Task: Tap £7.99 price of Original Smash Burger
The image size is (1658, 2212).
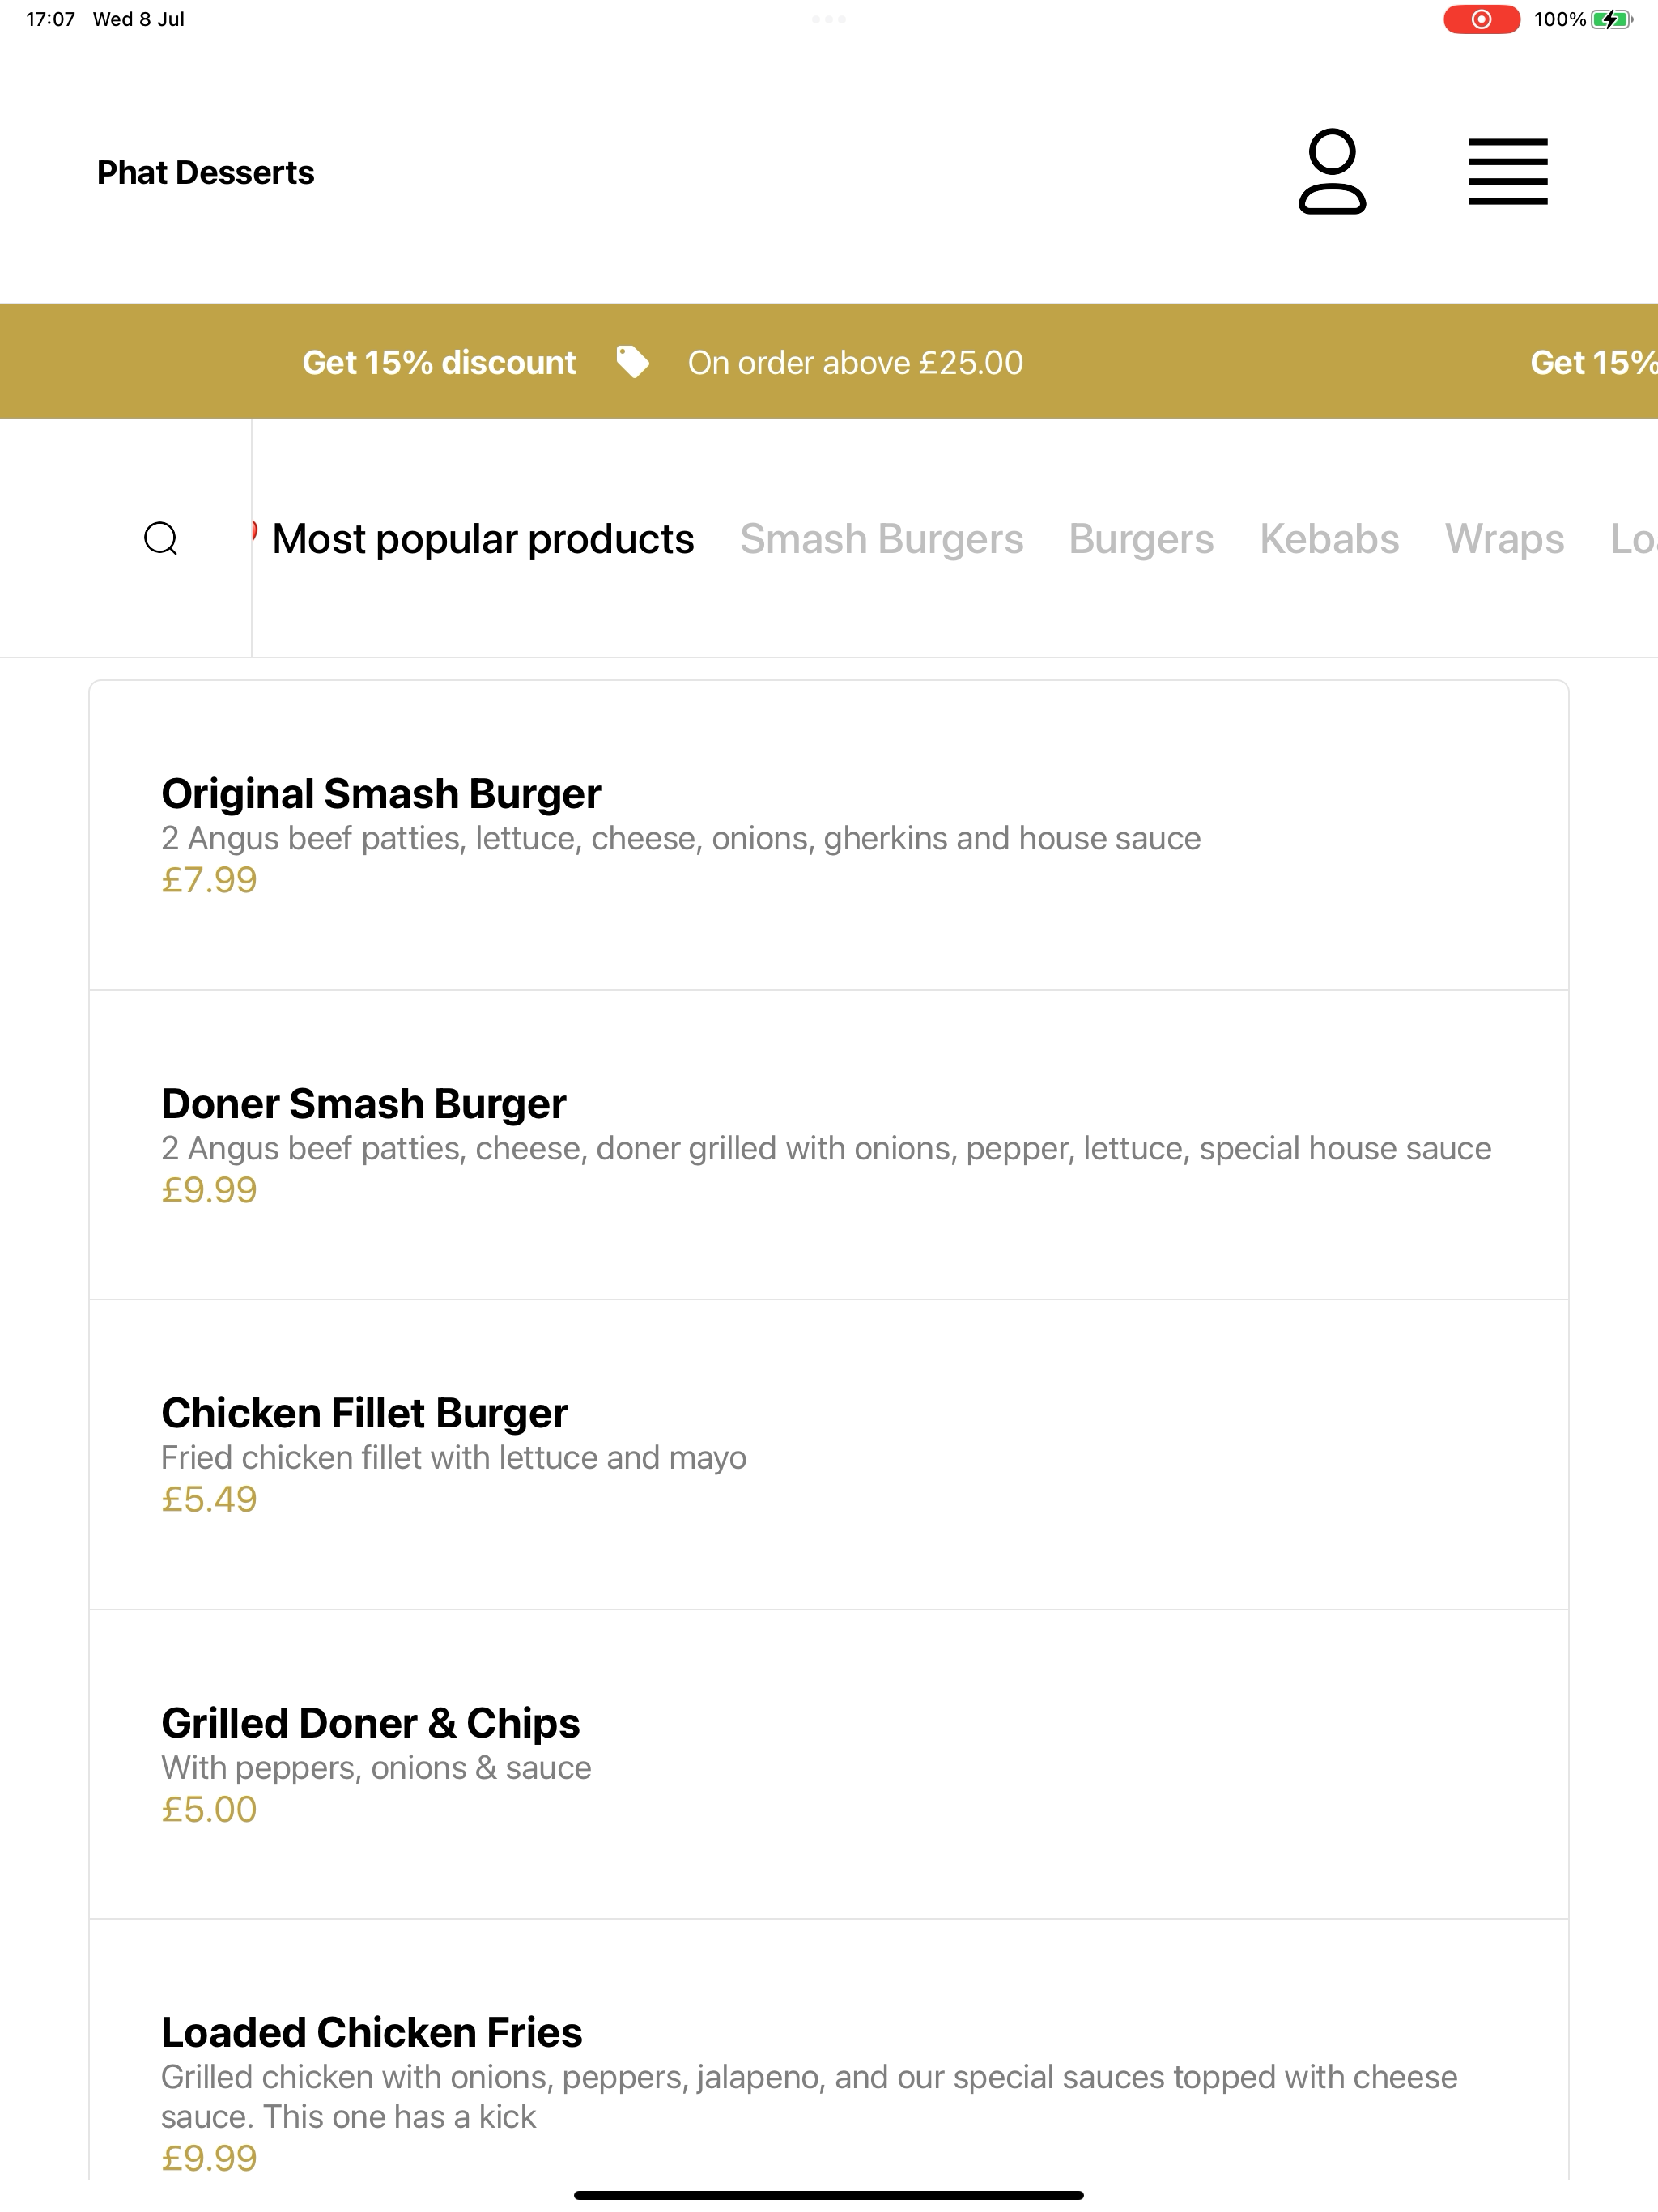Action: (x=209, y=880)
